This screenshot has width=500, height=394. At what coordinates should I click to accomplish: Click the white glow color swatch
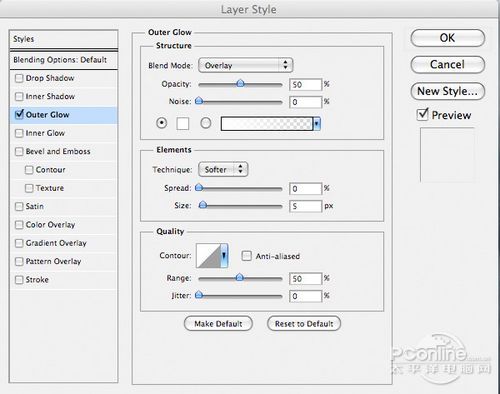point(183,123)
